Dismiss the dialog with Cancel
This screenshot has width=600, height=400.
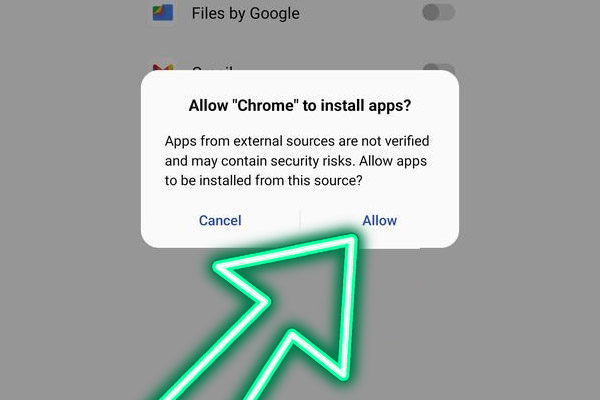(220, 220)
